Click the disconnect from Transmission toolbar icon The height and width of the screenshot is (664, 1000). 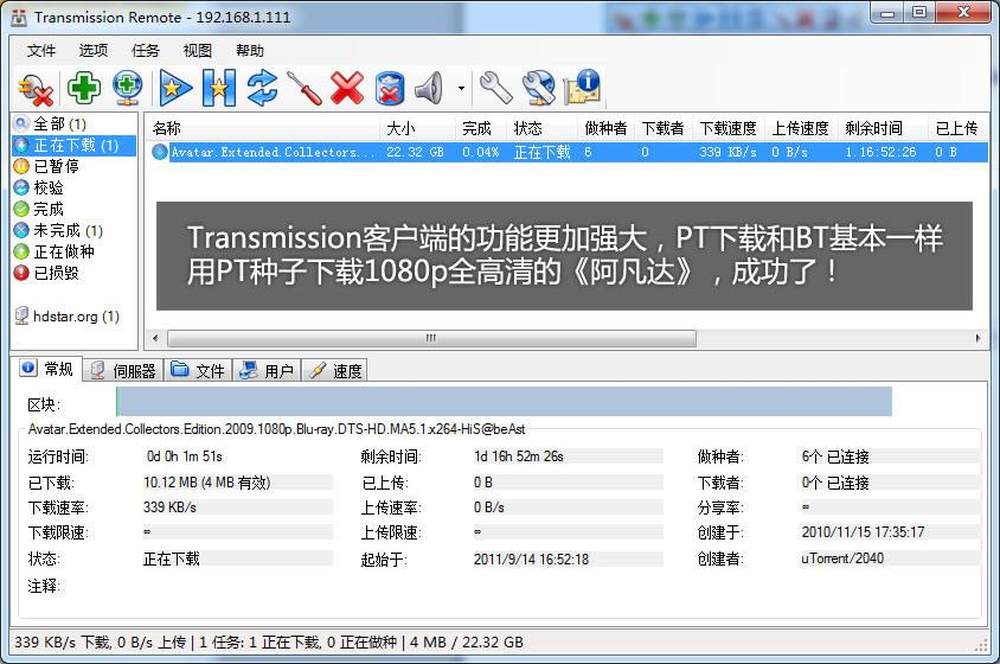click(x=35, y=88)
